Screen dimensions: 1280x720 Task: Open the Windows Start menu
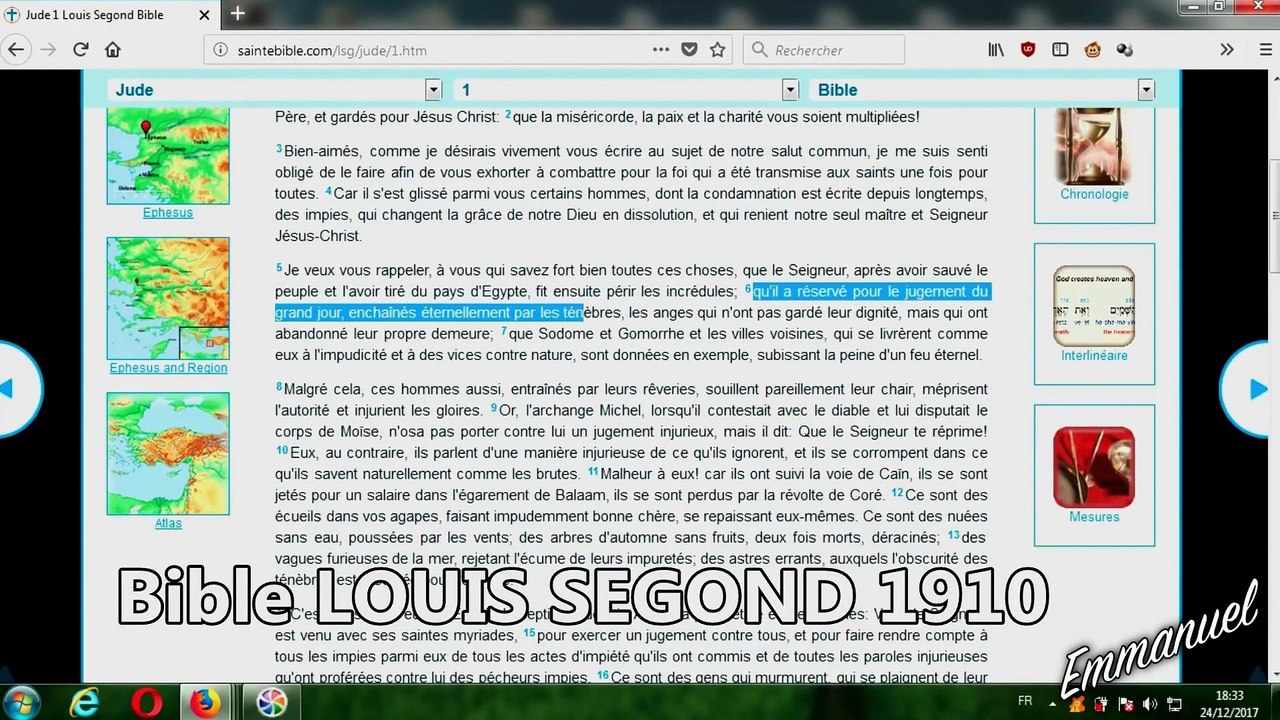click(x=22, y=702)
